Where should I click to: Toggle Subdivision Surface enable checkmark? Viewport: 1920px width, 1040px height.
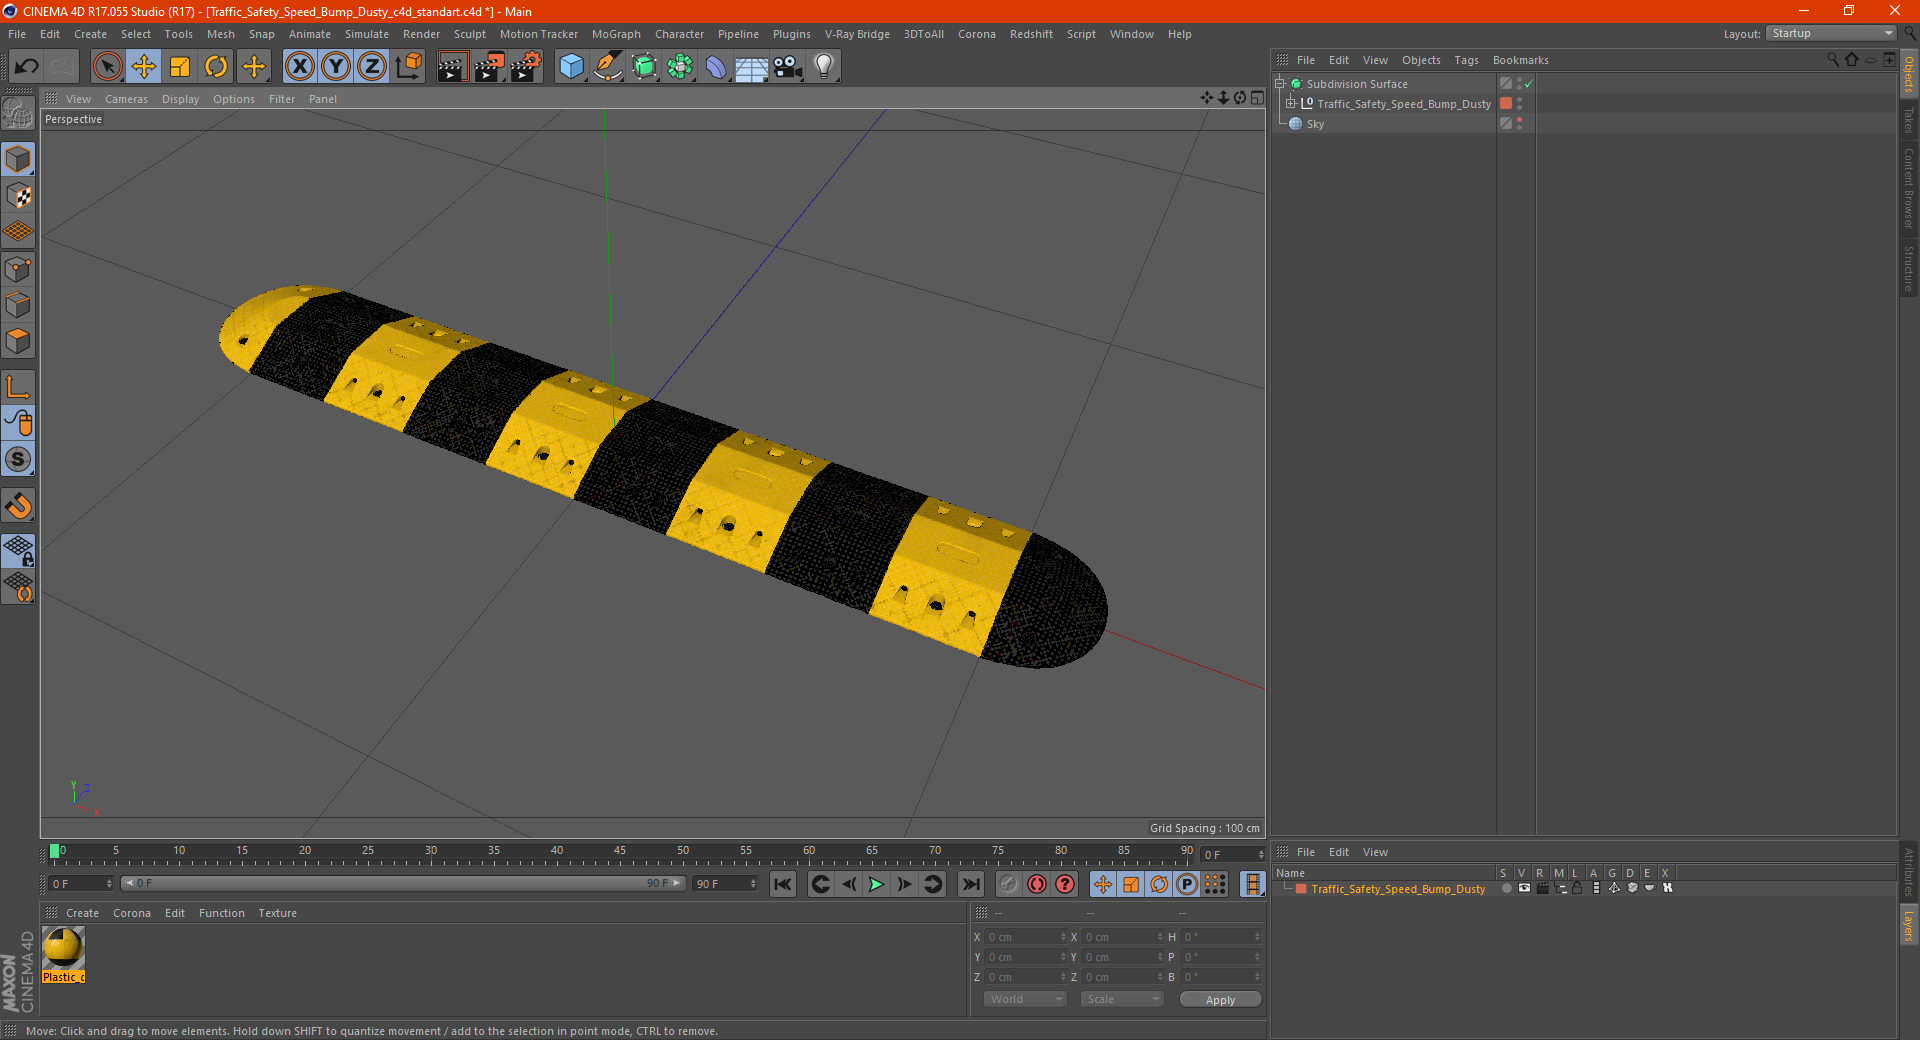click(x=1529, y=84)
